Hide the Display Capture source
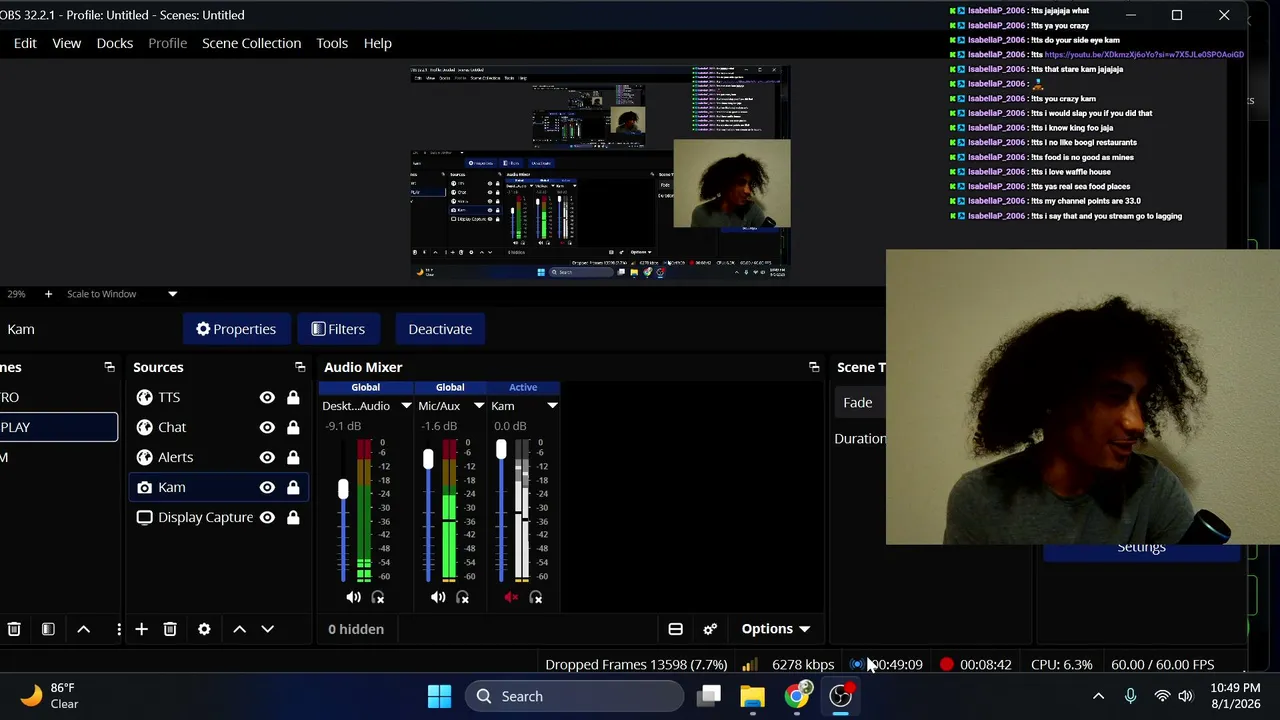This screenshot has height=720, width=1280. 267,517
